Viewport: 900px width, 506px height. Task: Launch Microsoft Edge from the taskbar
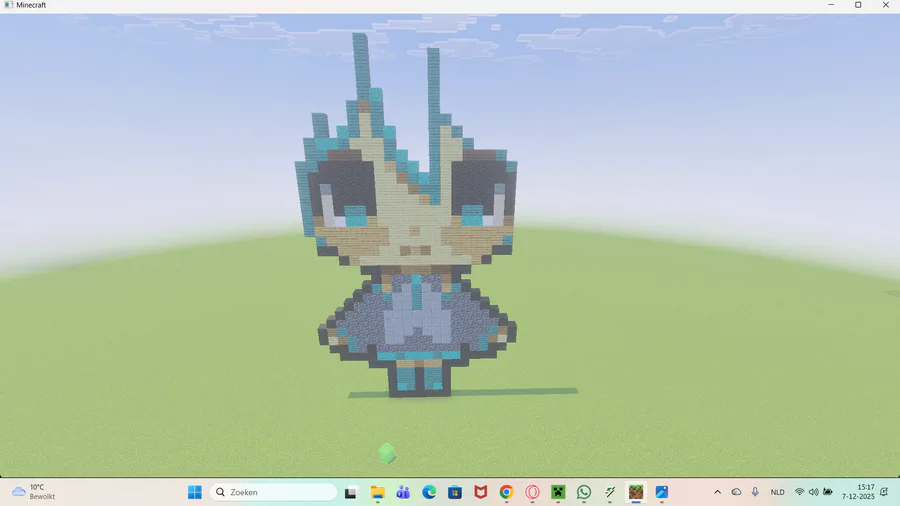tap(429, 492)
